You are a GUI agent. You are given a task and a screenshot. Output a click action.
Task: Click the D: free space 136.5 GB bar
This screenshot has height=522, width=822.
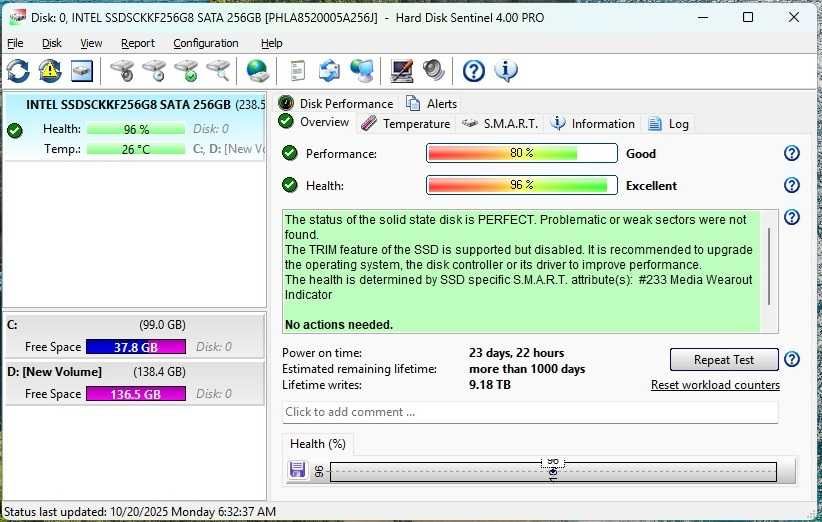136,394
